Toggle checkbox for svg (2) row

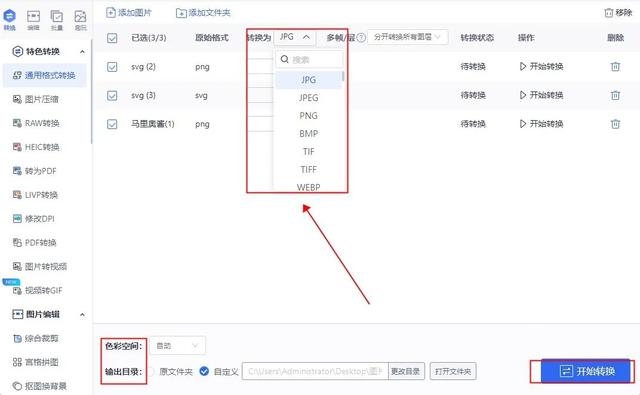point(112,67)
